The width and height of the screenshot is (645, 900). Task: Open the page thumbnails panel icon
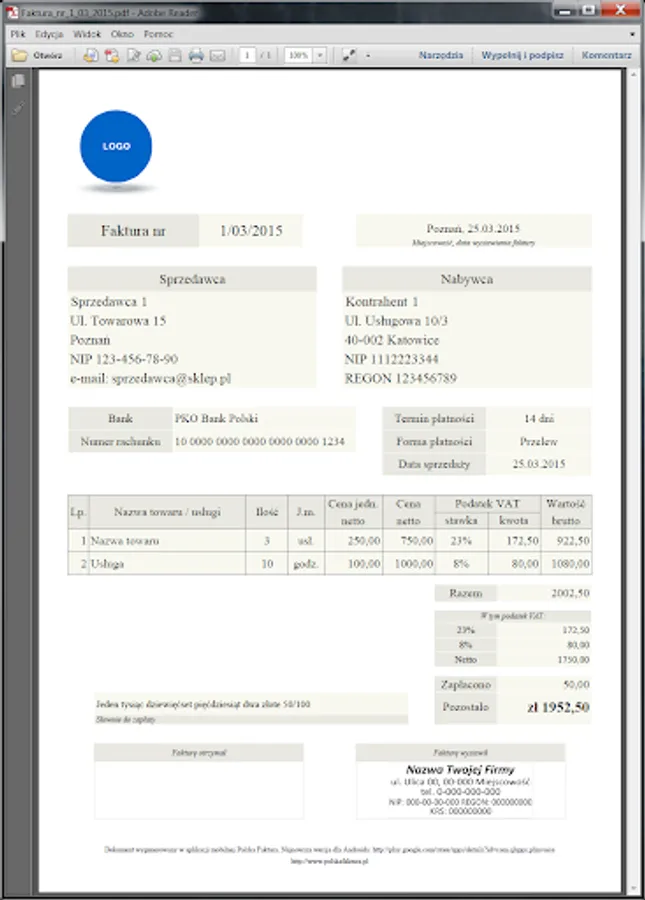coord(18,81)
